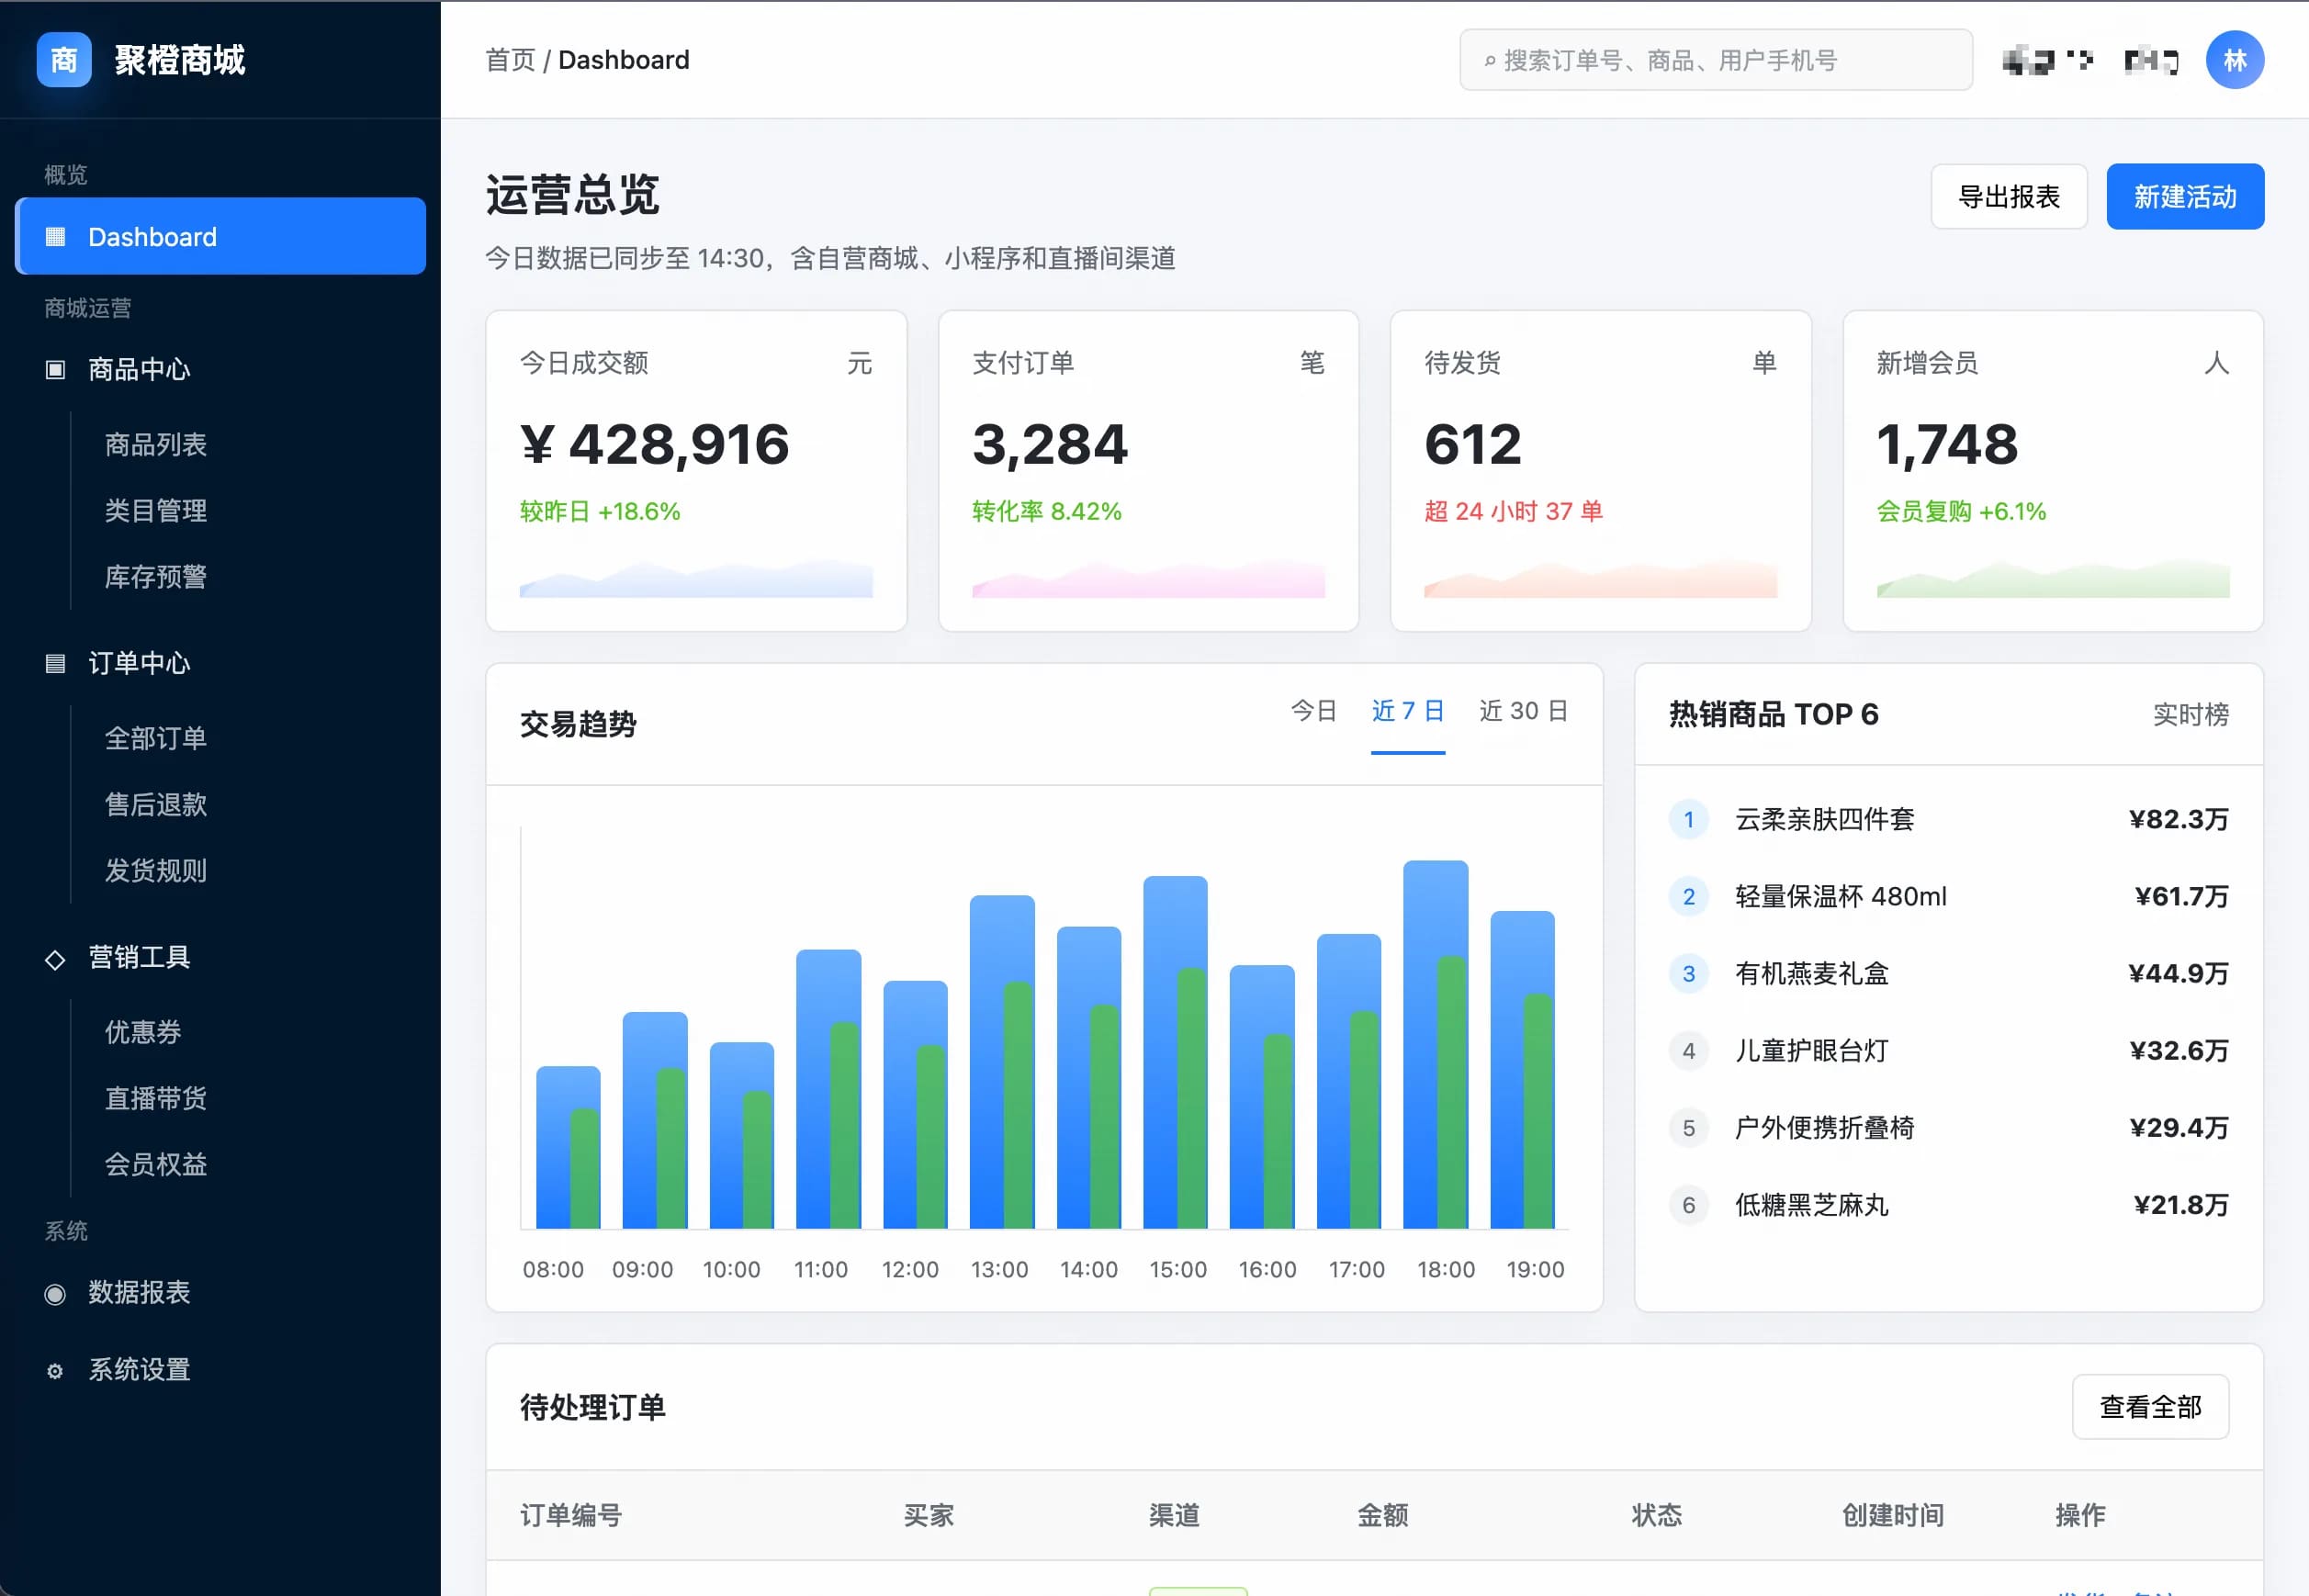Click 查看全部 in 待处理订单

2150,1407
